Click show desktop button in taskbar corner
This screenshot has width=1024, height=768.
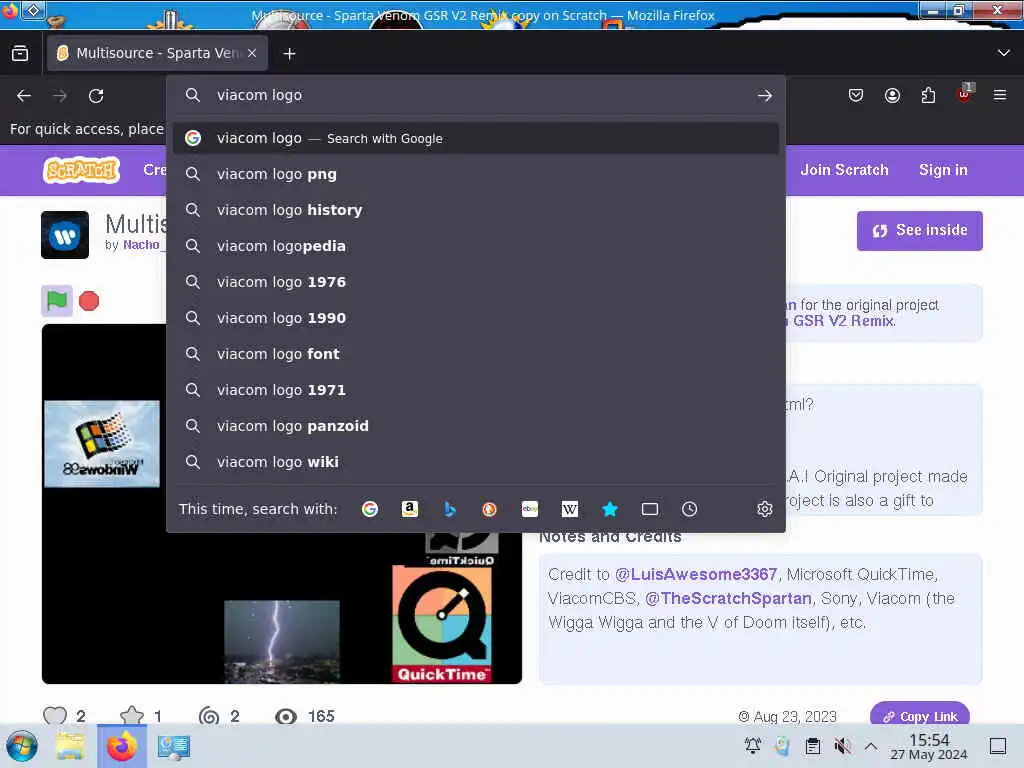pyautogui.click(x=998, y=746)
